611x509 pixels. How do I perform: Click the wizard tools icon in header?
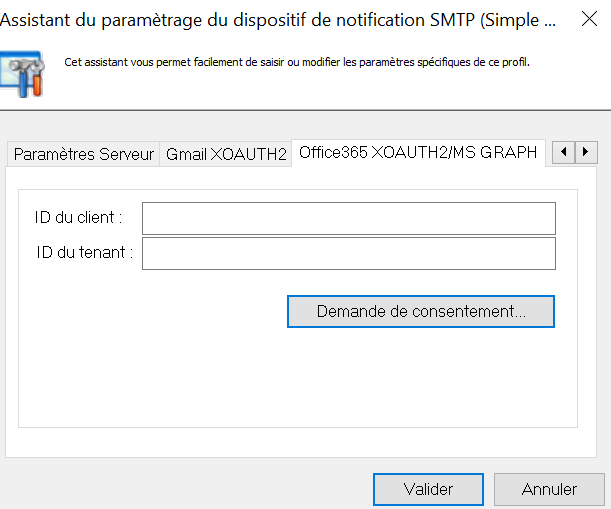20,74
